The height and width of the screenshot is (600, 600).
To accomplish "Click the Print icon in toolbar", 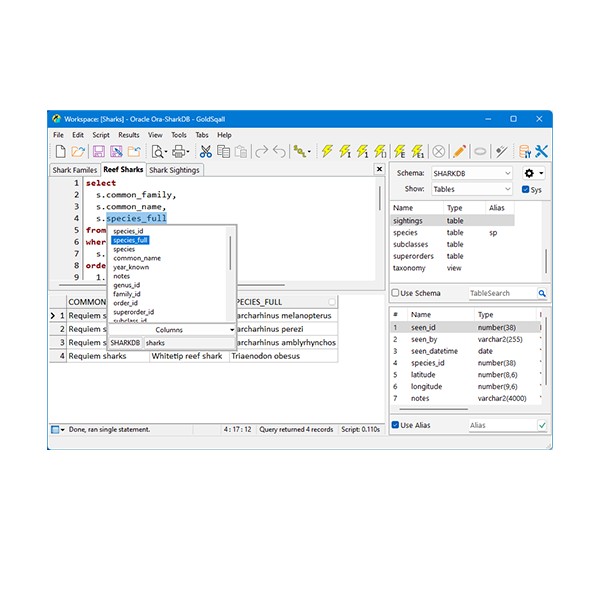I will (x=180, y=152).
